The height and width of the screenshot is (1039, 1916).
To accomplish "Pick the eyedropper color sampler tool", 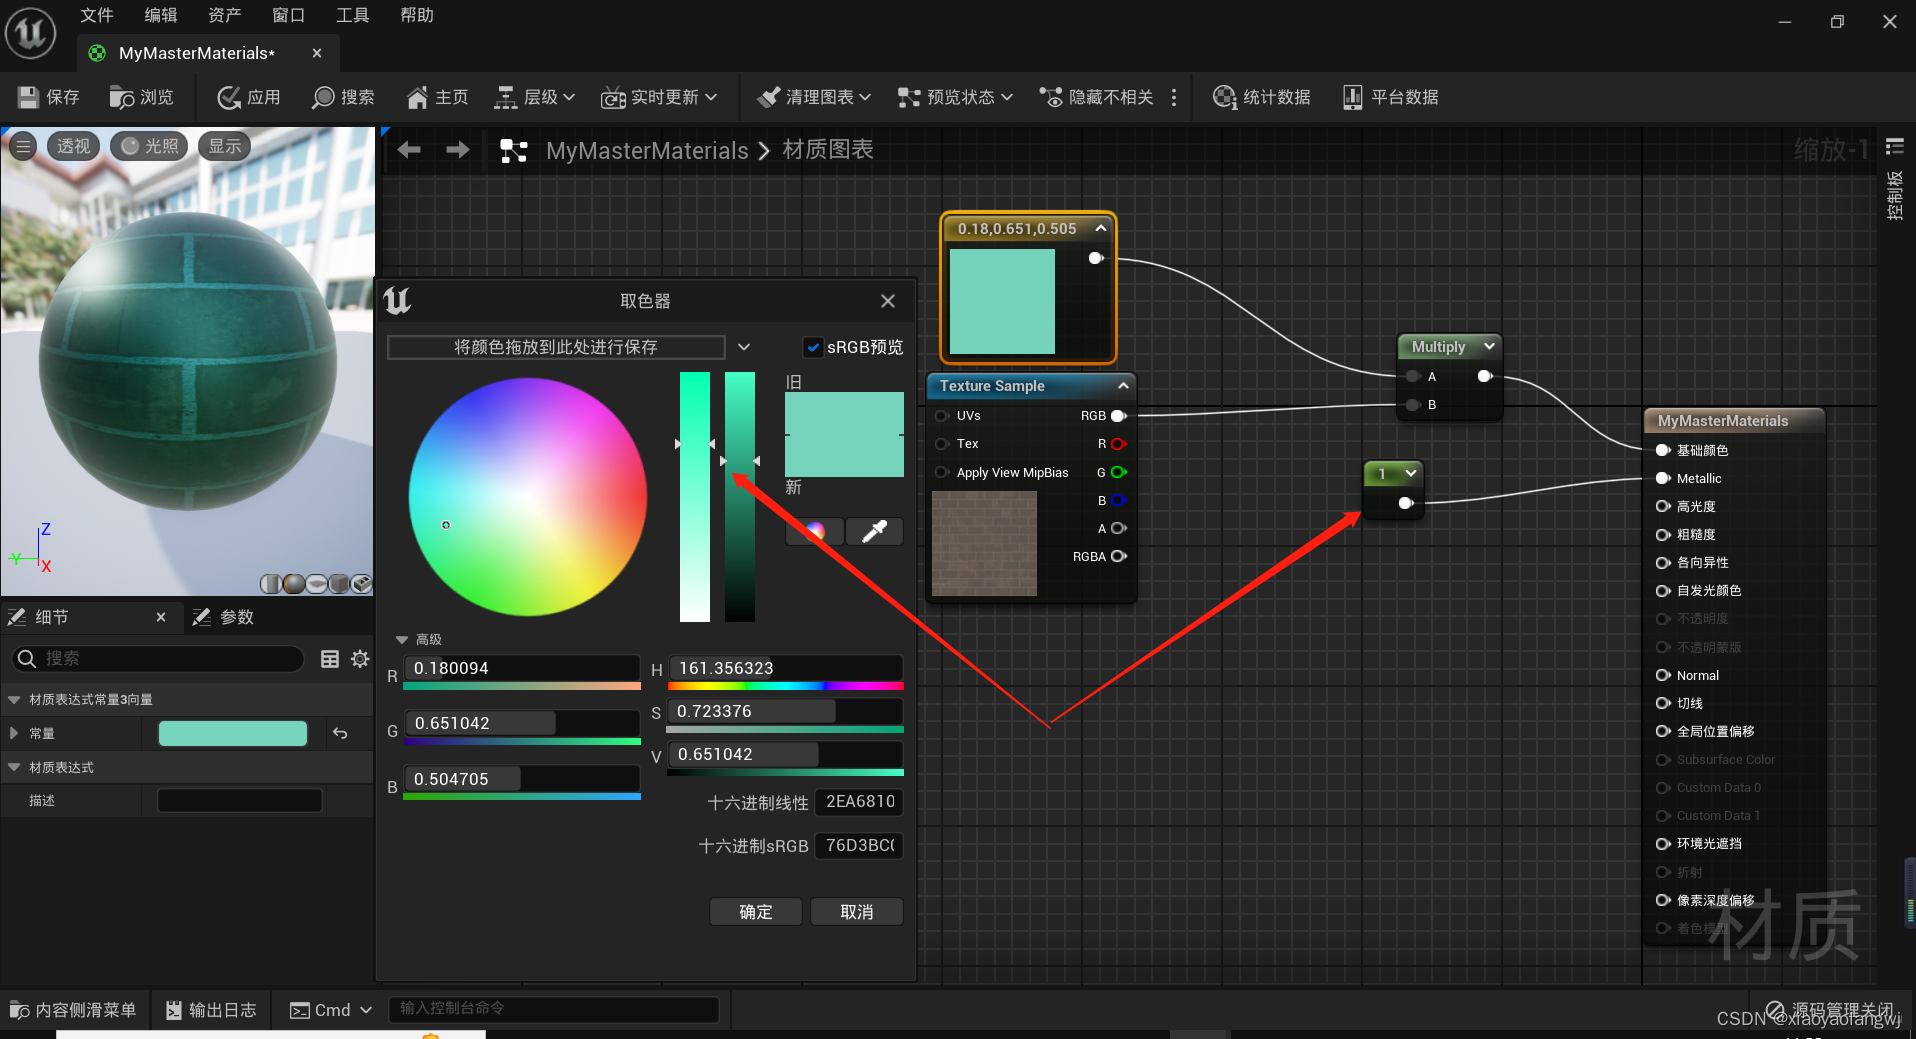I will (875, 531).
